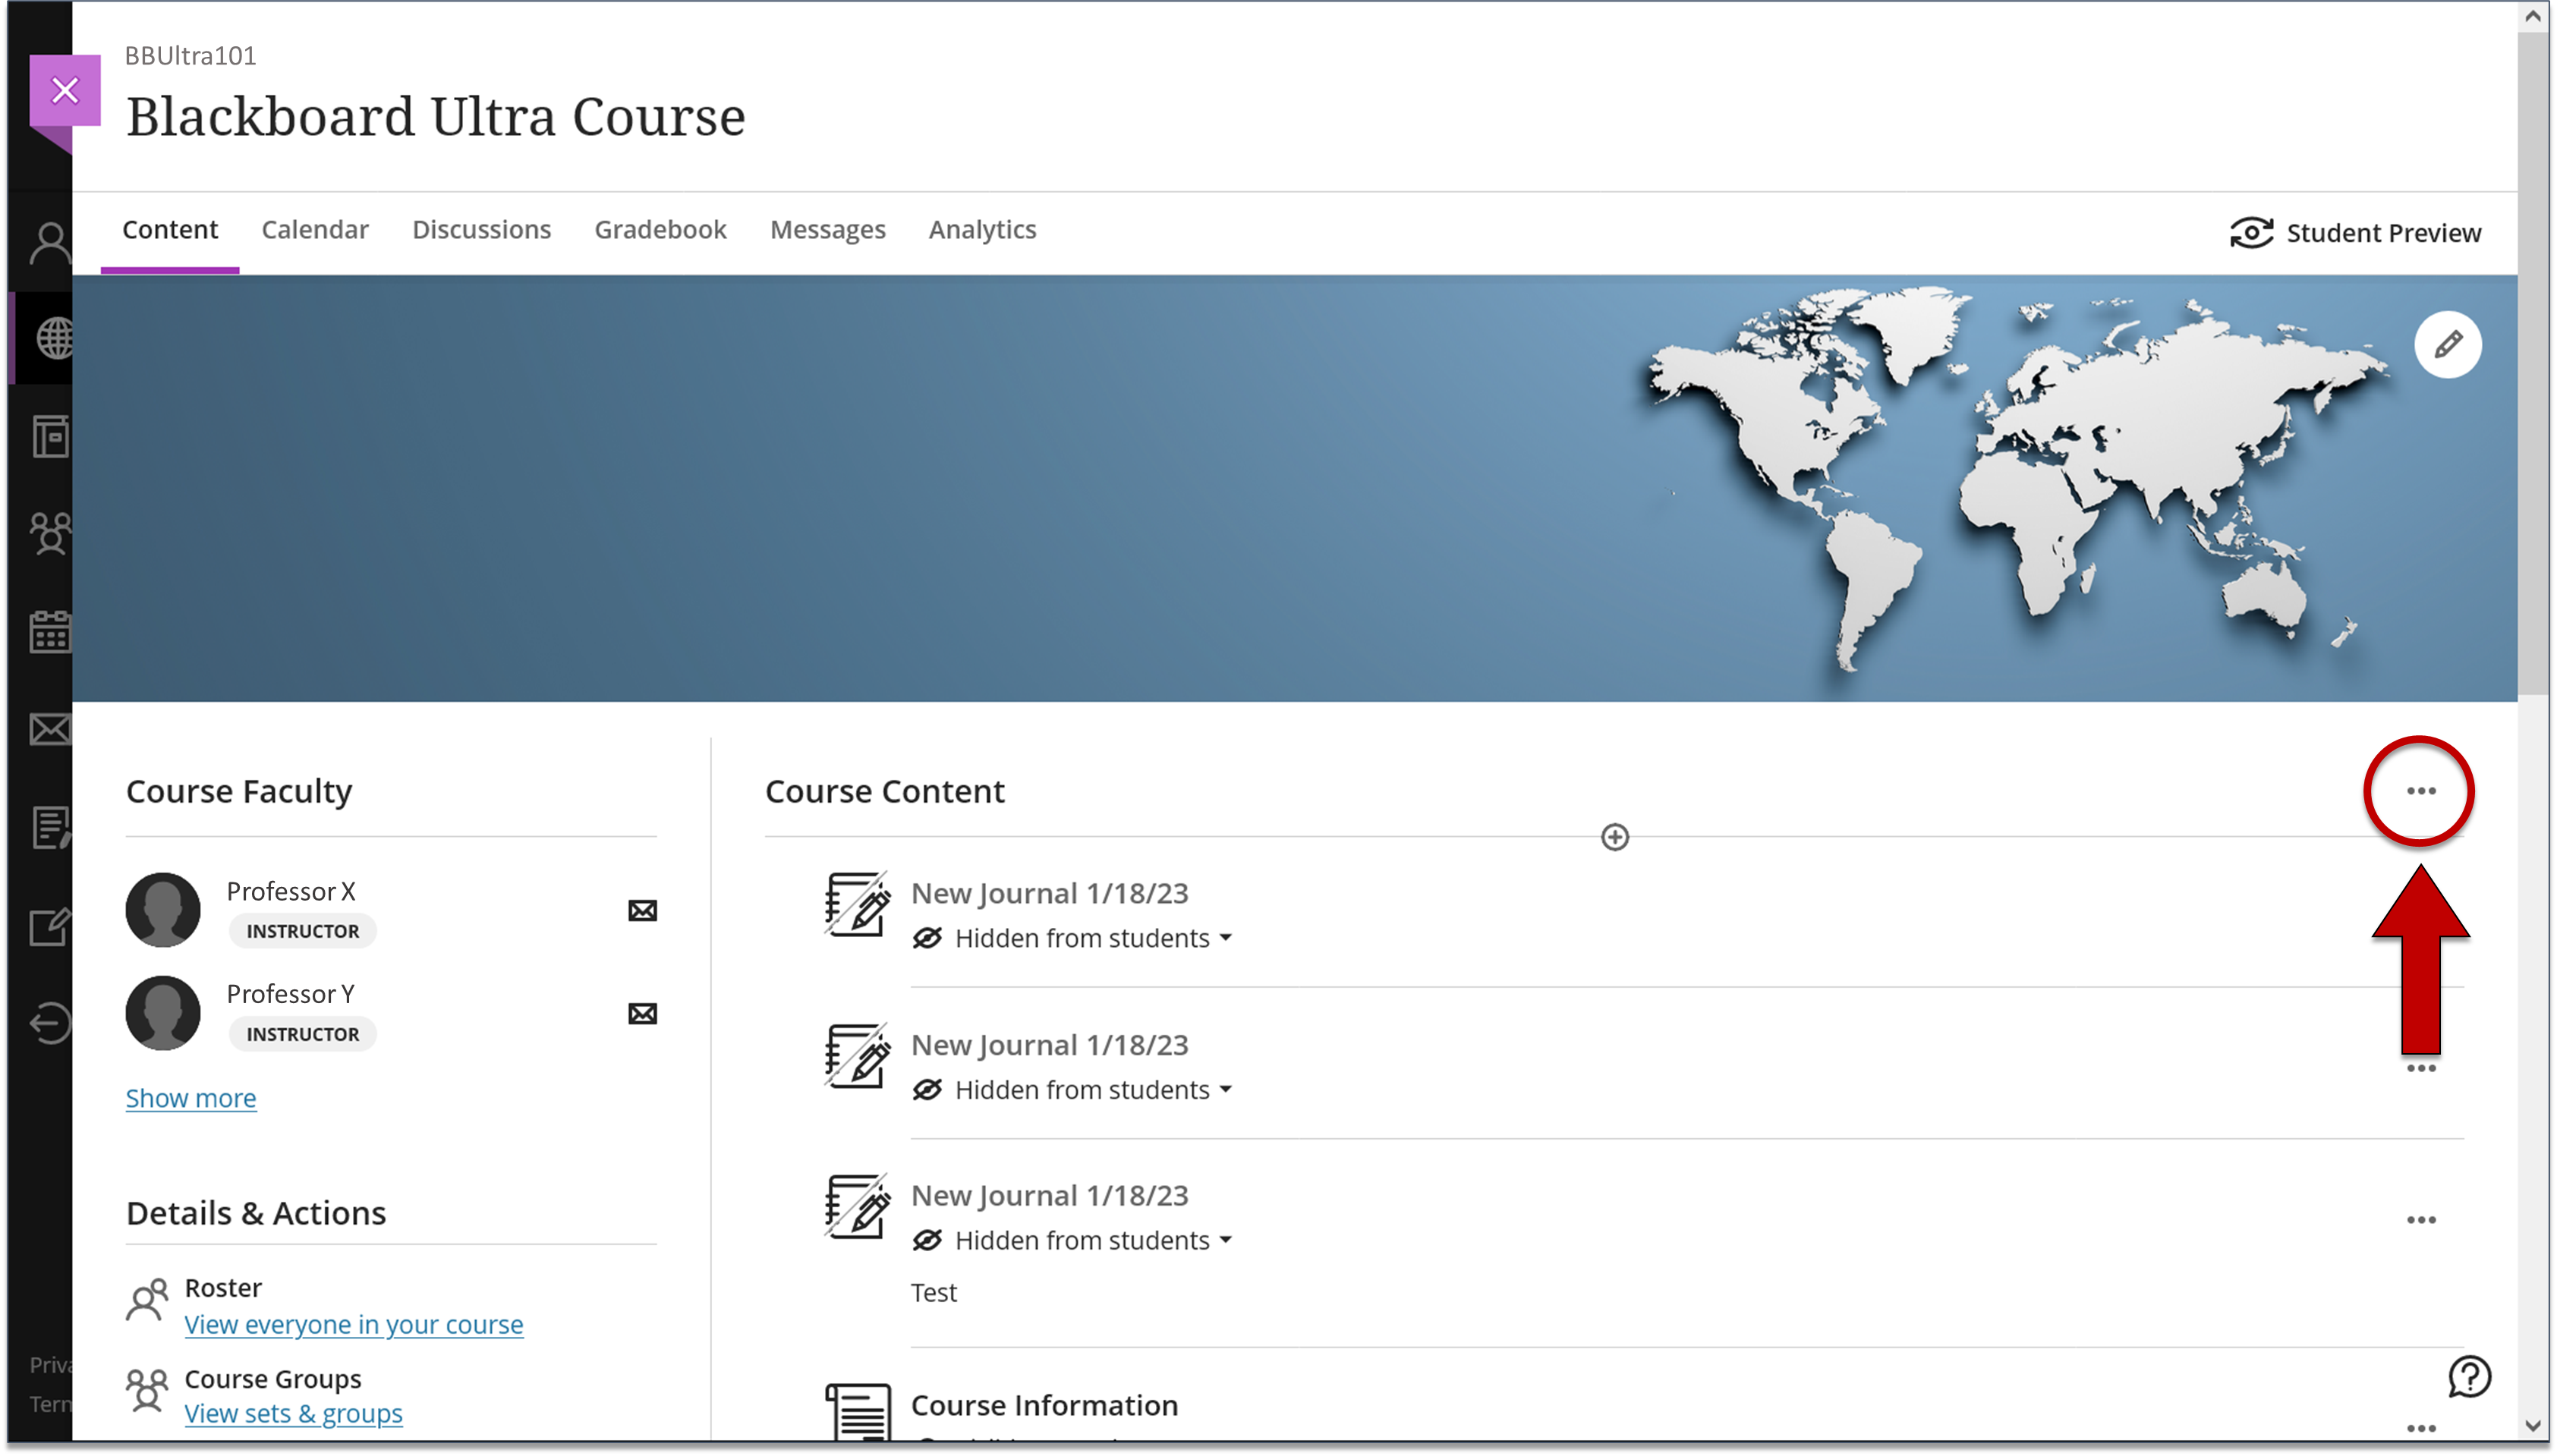Open the Organizations icon in the sidebar
The height and width of the screenshot is (1456, 2557).
point(50,533)
